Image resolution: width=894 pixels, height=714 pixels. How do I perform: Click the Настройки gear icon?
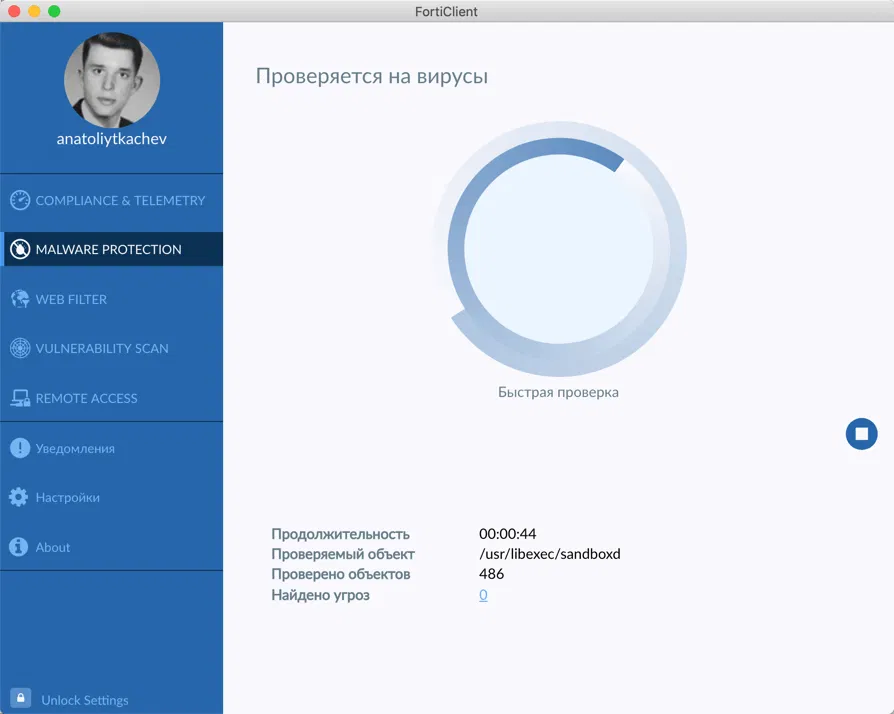(18, 497)
